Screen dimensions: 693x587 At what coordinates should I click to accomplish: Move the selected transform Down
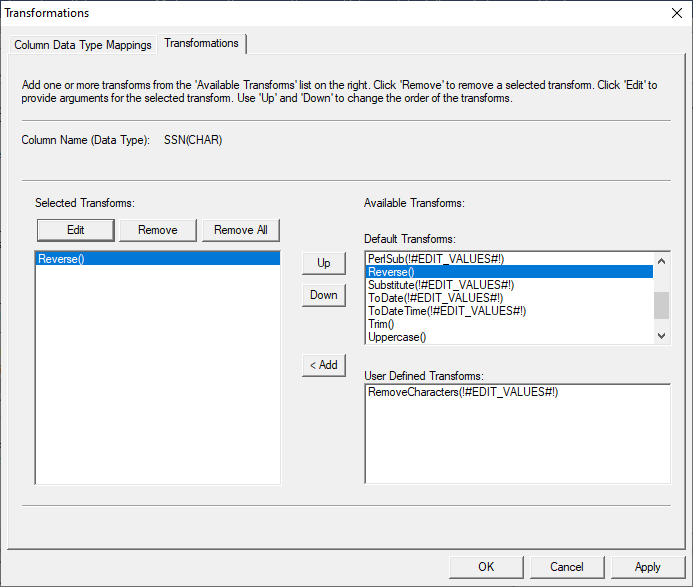point(324,295)
